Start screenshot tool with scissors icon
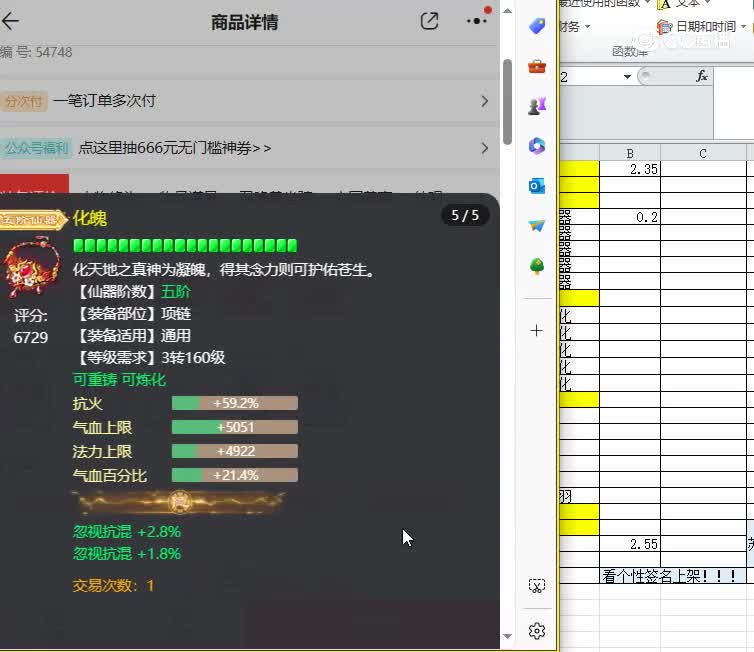Screen dimensions: 754x652 point(537,586)
